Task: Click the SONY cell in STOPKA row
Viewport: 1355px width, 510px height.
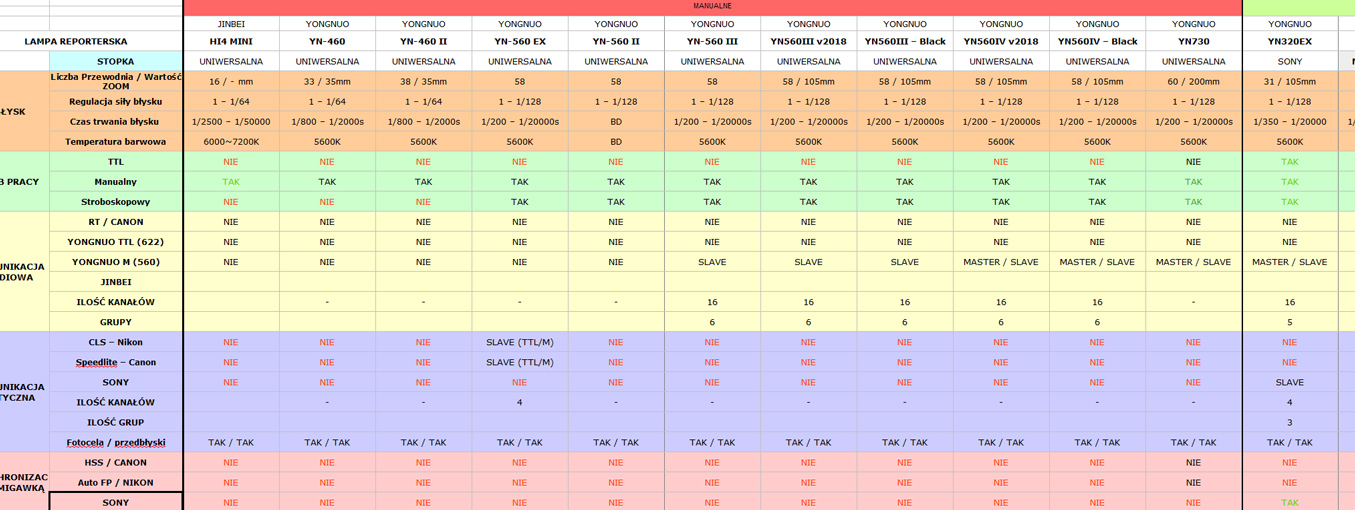Action: click(x=1290, y=61)
